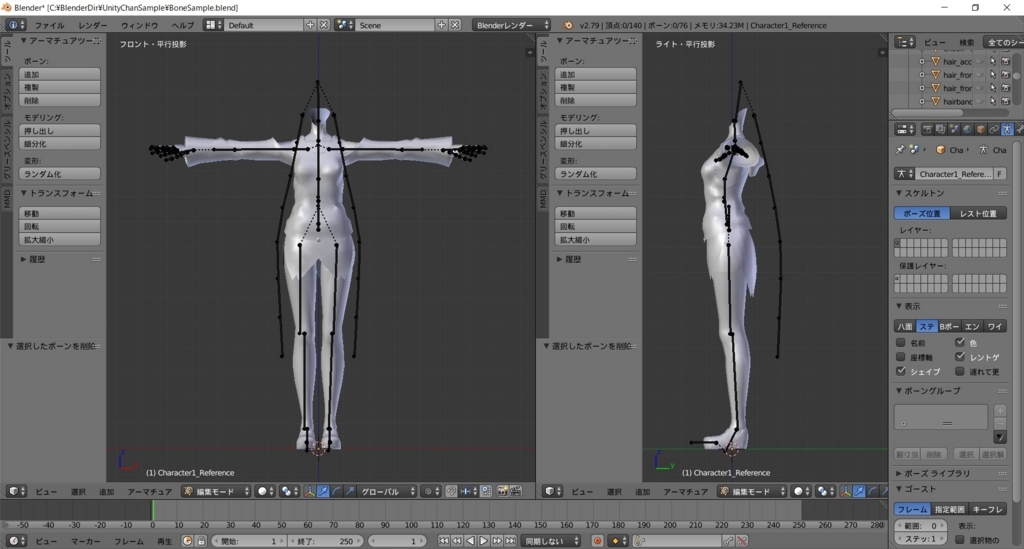Click the Character1_Refere... armature name field

pyautogui.click(x=954, y=174)
